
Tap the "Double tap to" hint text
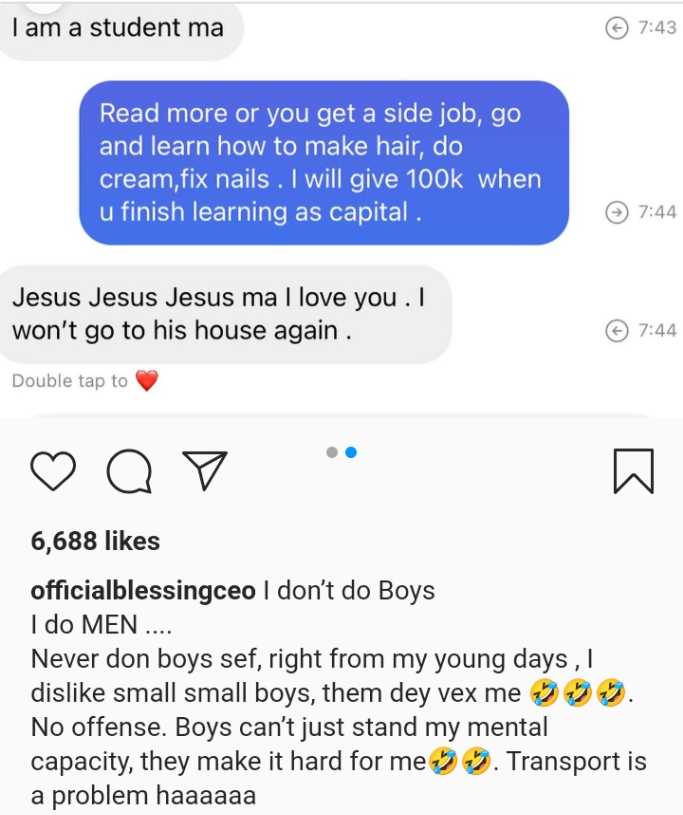point(70,381)
